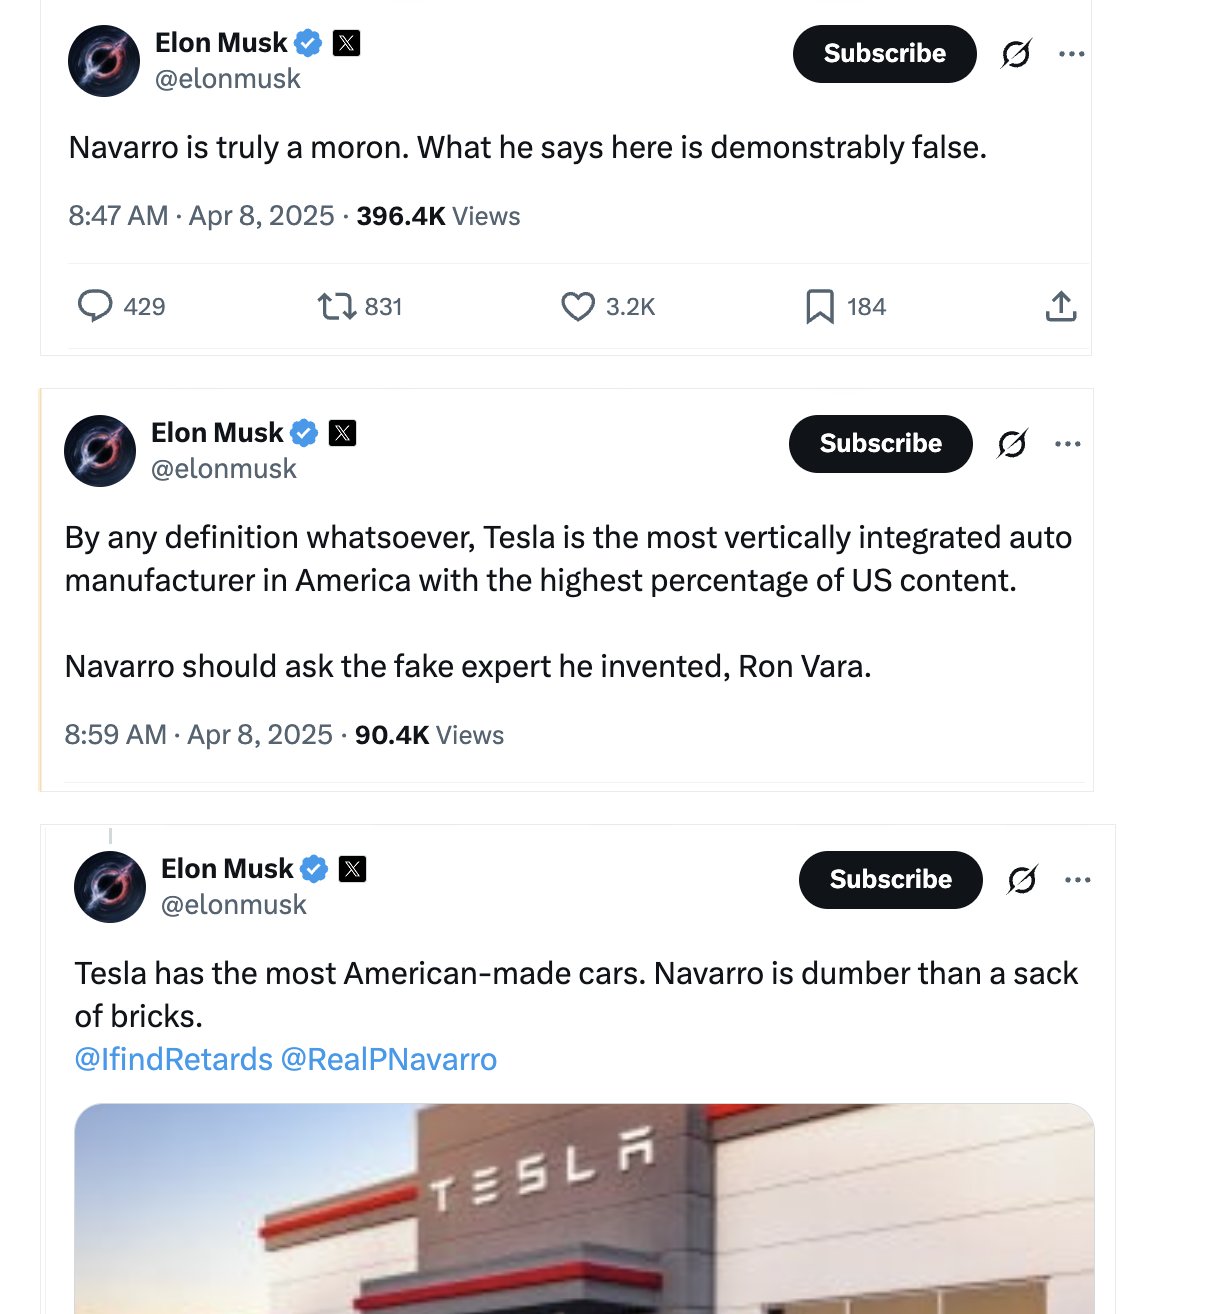Open the @IfindRetards mention link
The height and width of the screenshot is (1314, 1220).
(x=173, y=1059)
